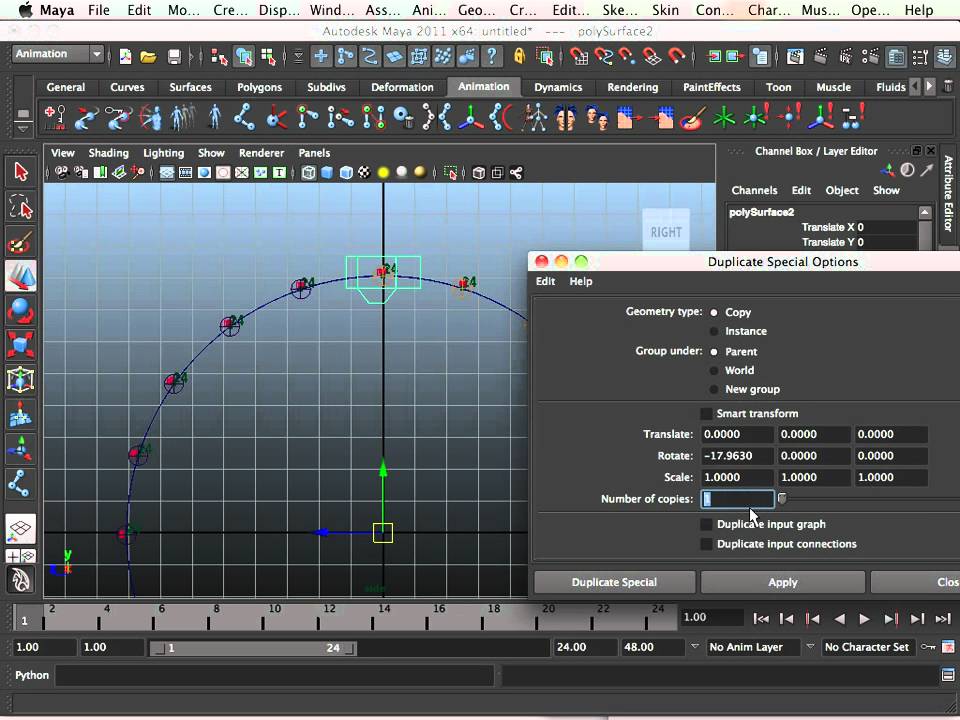Open the script editor icon
Image resolution: width=960 pixels, height=720 pixels.
(x=948, y=675)
